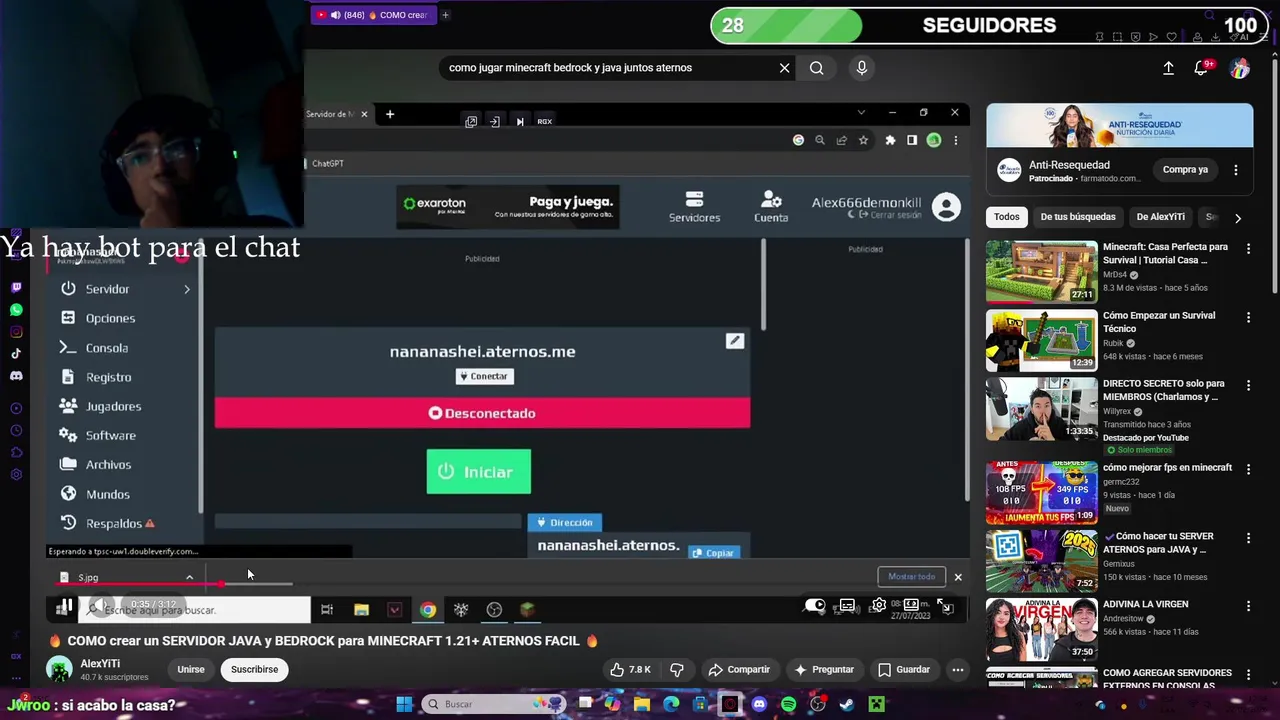Open browser sidebar settings gear
Image resolution: width=1280 pixels, height=720 pixels.
pyautogui.click(x=16, y=475)
